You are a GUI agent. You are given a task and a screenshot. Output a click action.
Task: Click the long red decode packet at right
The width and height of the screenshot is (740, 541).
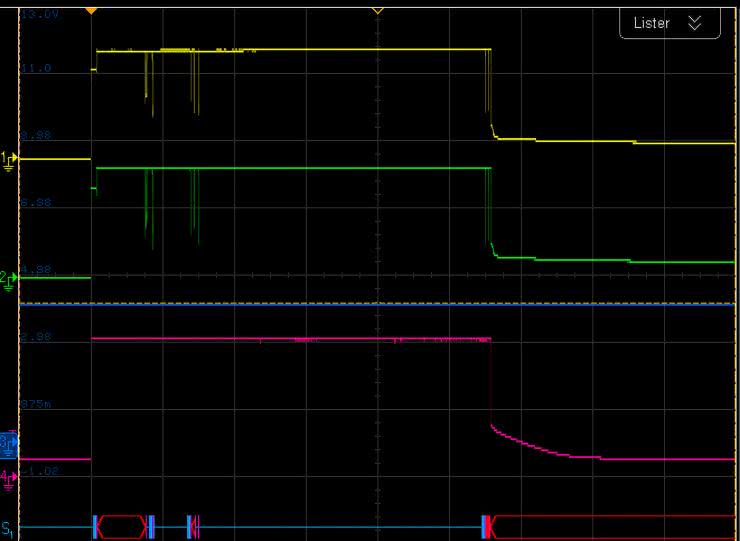coord(610,526)
